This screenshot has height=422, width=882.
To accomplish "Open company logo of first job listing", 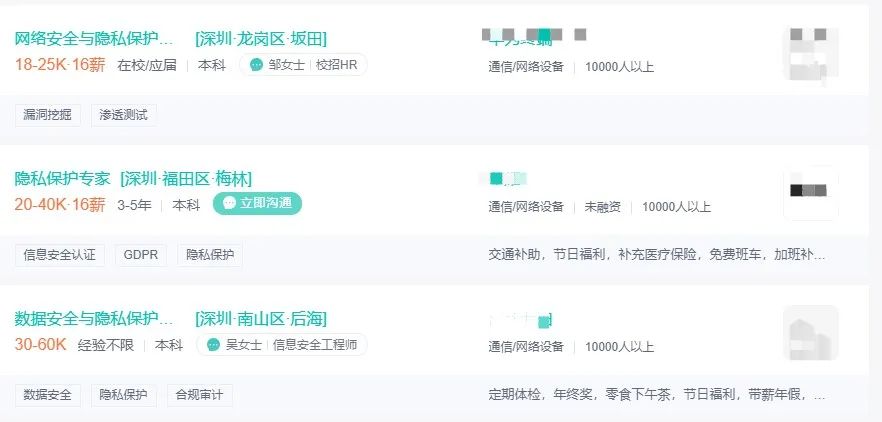I will (811, 55).
